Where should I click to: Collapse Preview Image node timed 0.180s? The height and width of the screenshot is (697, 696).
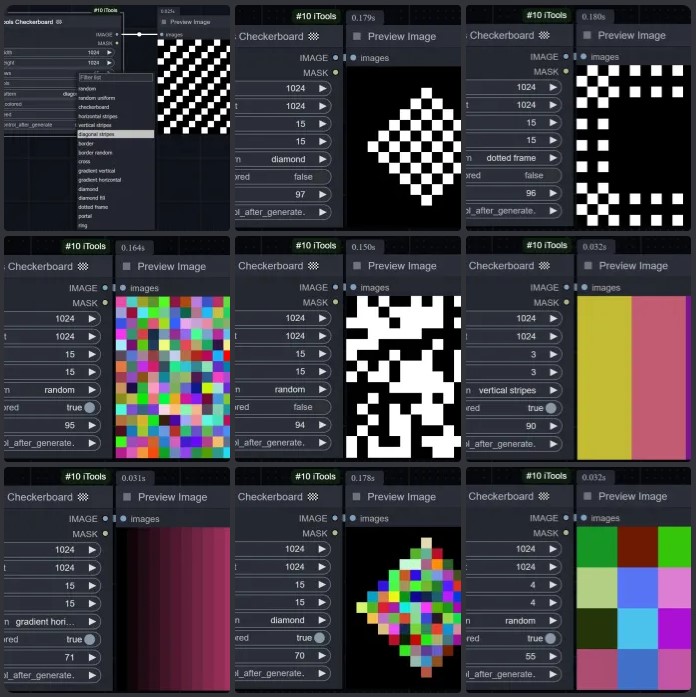587,35
